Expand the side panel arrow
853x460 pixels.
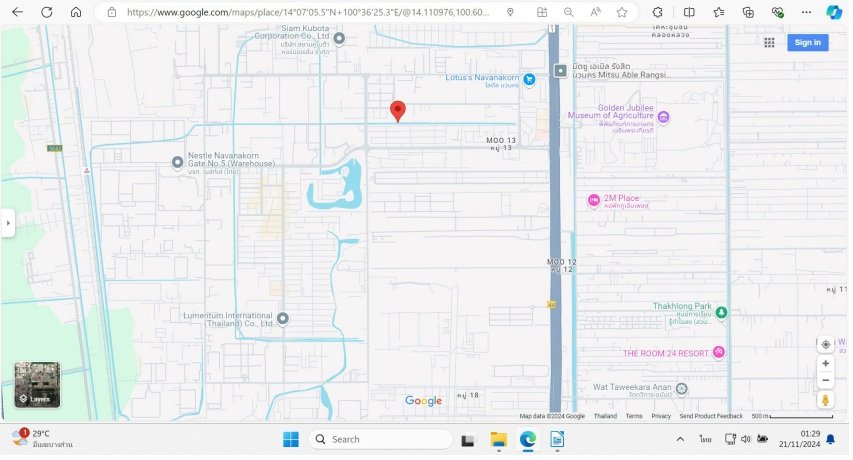tap(8, 223)
